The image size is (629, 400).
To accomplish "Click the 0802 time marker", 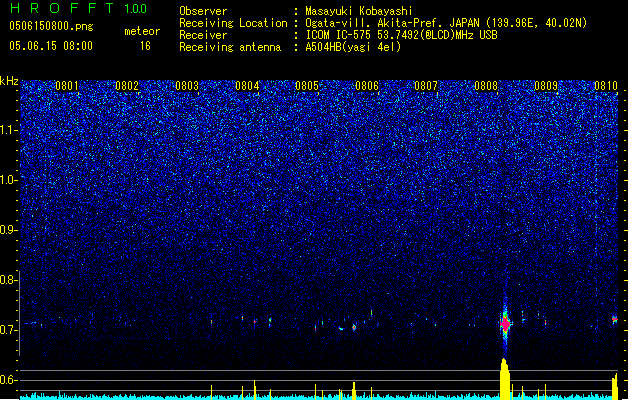I will pos(127,86).
